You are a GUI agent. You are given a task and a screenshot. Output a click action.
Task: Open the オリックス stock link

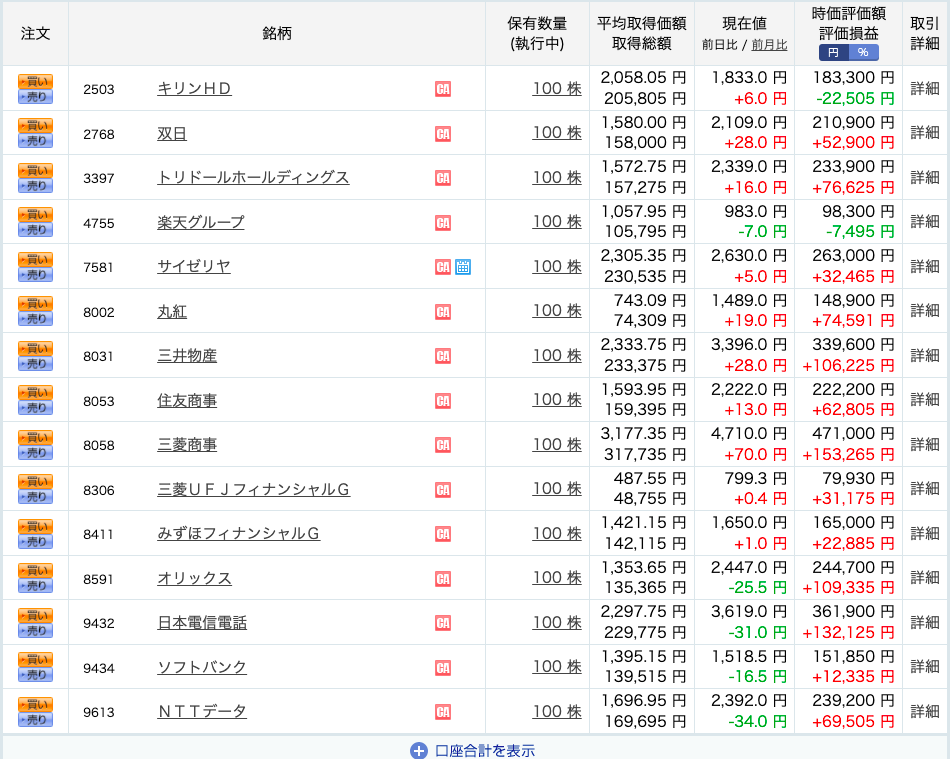click(x=194, y=578)
